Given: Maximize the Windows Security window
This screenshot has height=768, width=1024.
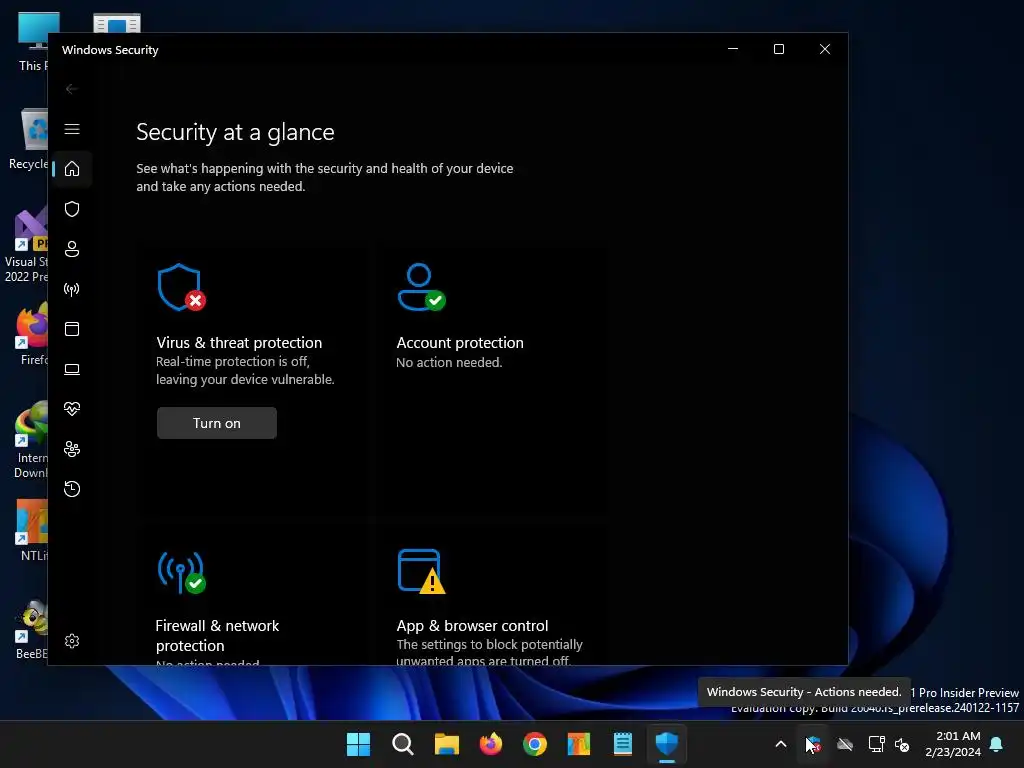Looking at the screenshot, I should (x=778, y=50).
